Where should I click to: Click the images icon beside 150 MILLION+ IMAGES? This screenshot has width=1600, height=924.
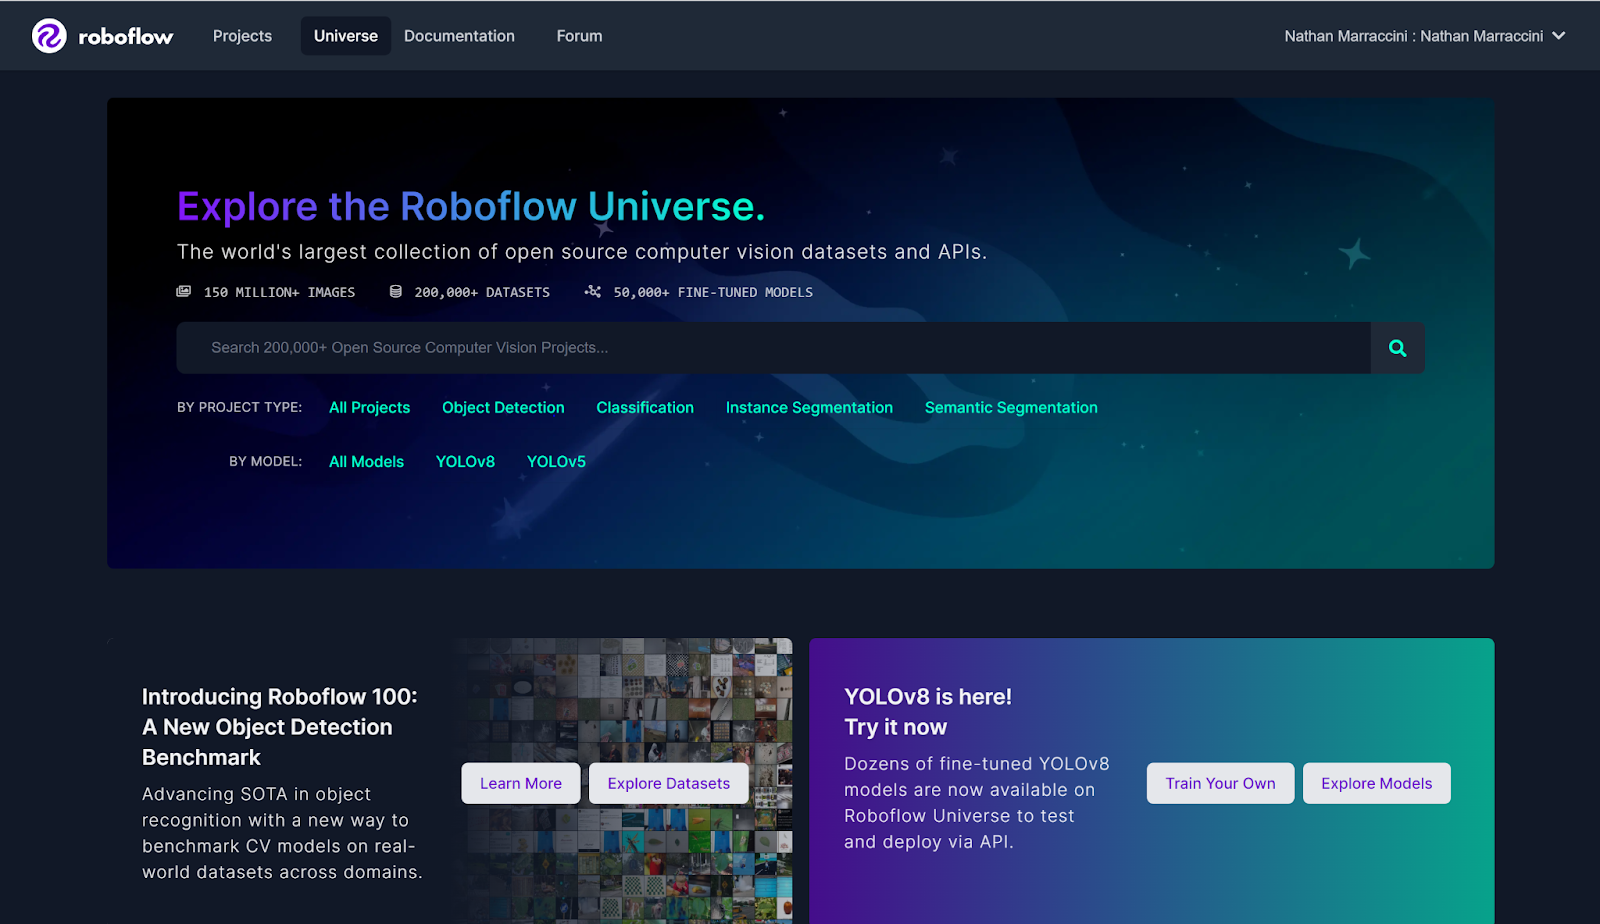coord(184,292)
